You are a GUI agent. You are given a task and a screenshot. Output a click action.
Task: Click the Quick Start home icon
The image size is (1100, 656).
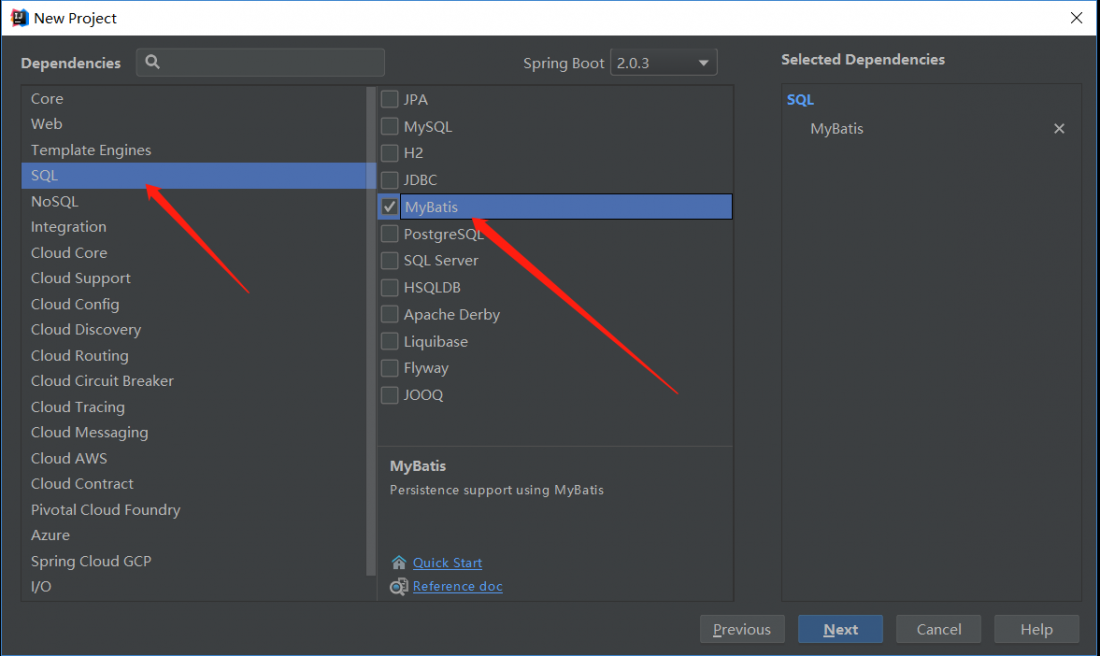tap(398, 563)
